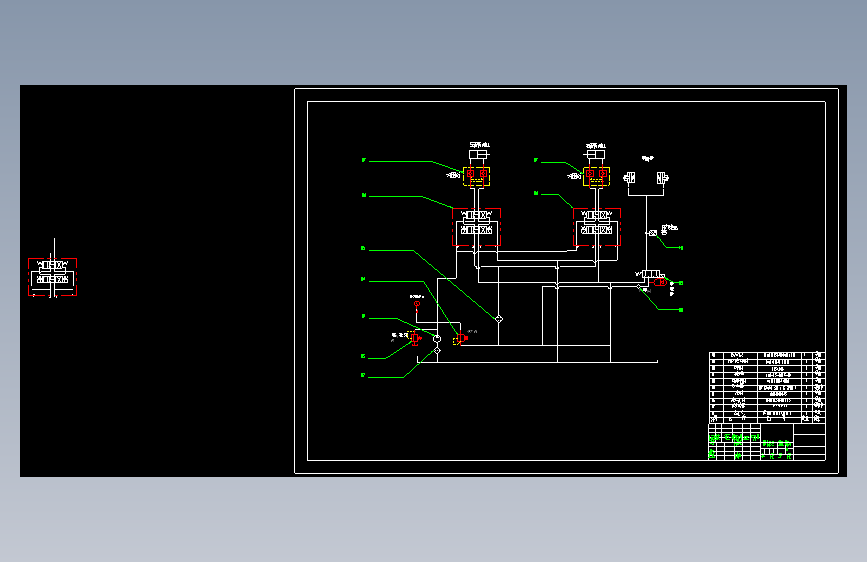867x562 pixels.
Task: Click the green text in the title block
Action: pyautogui.click(x=750, y=445)
